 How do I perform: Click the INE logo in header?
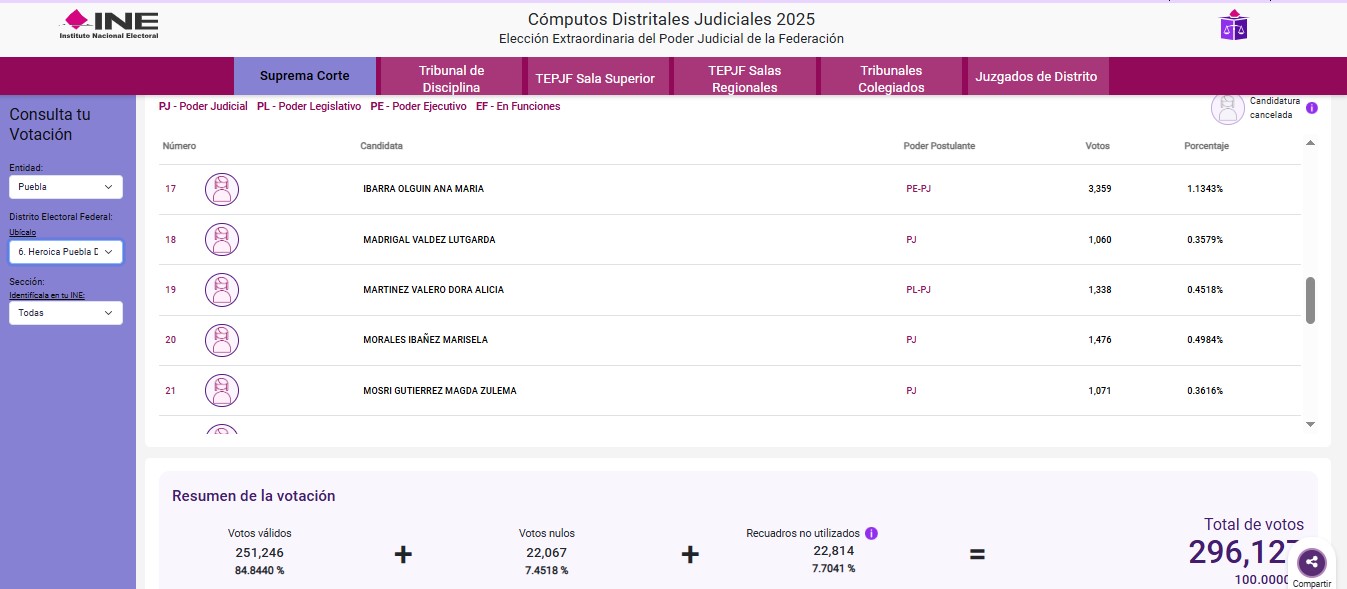tap(109, 24)
